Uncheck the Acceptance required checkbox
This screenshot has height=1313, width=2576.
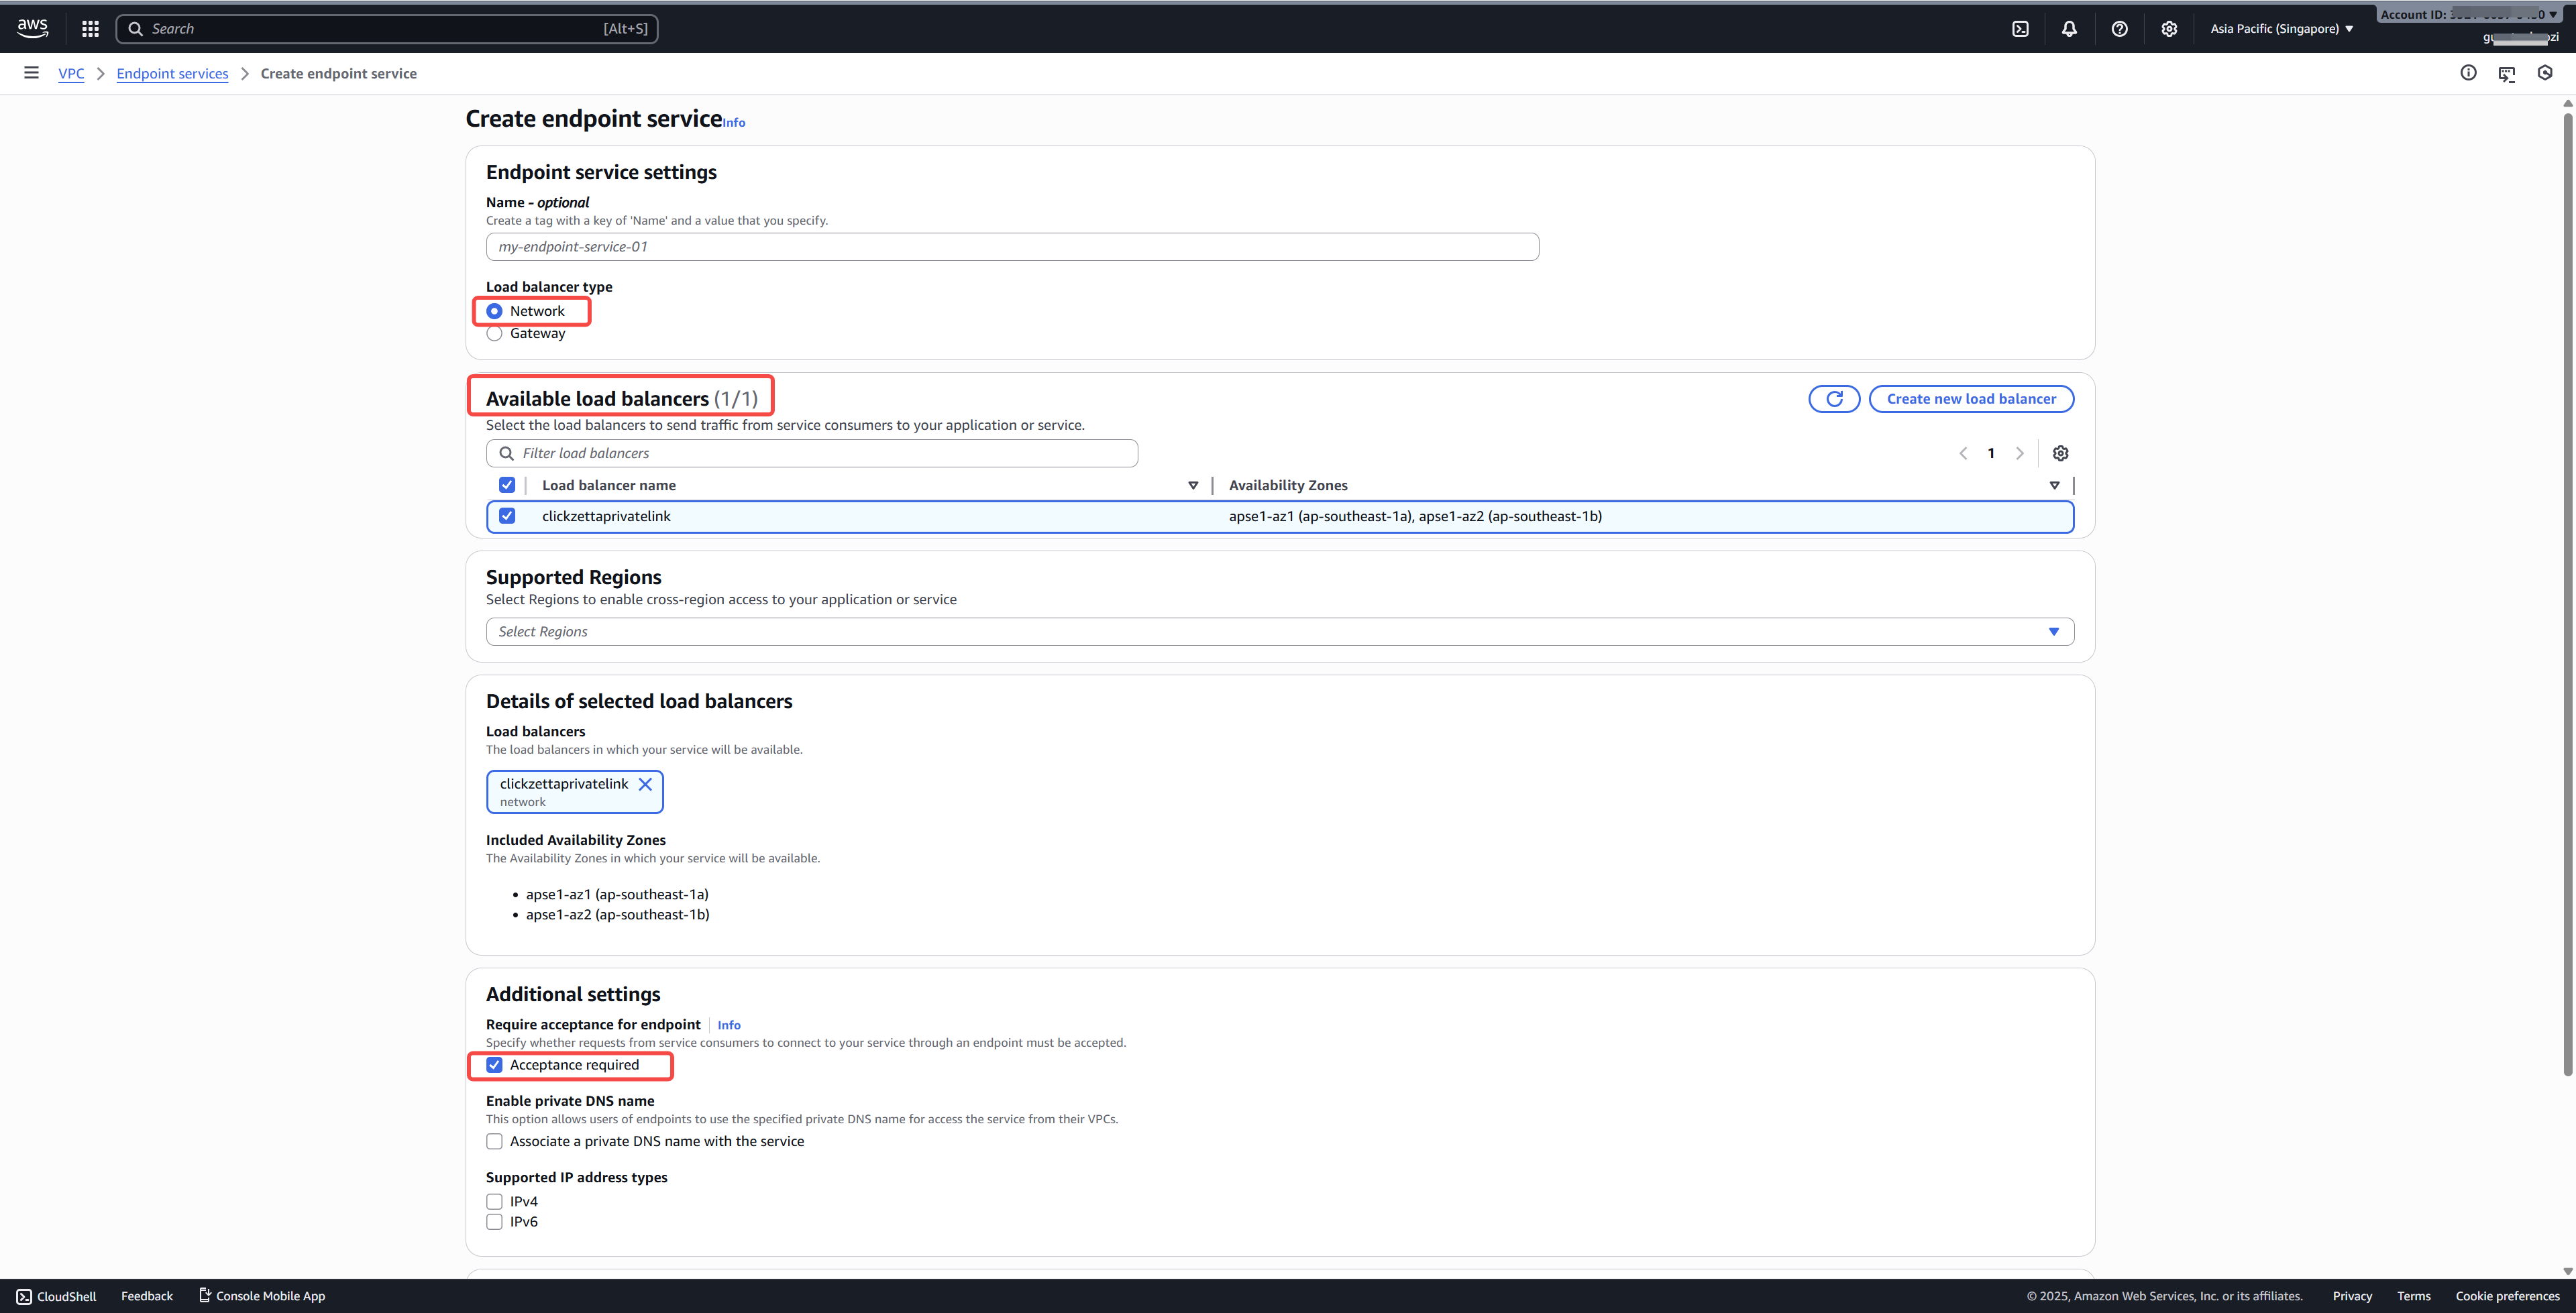tap(494, 1065)
